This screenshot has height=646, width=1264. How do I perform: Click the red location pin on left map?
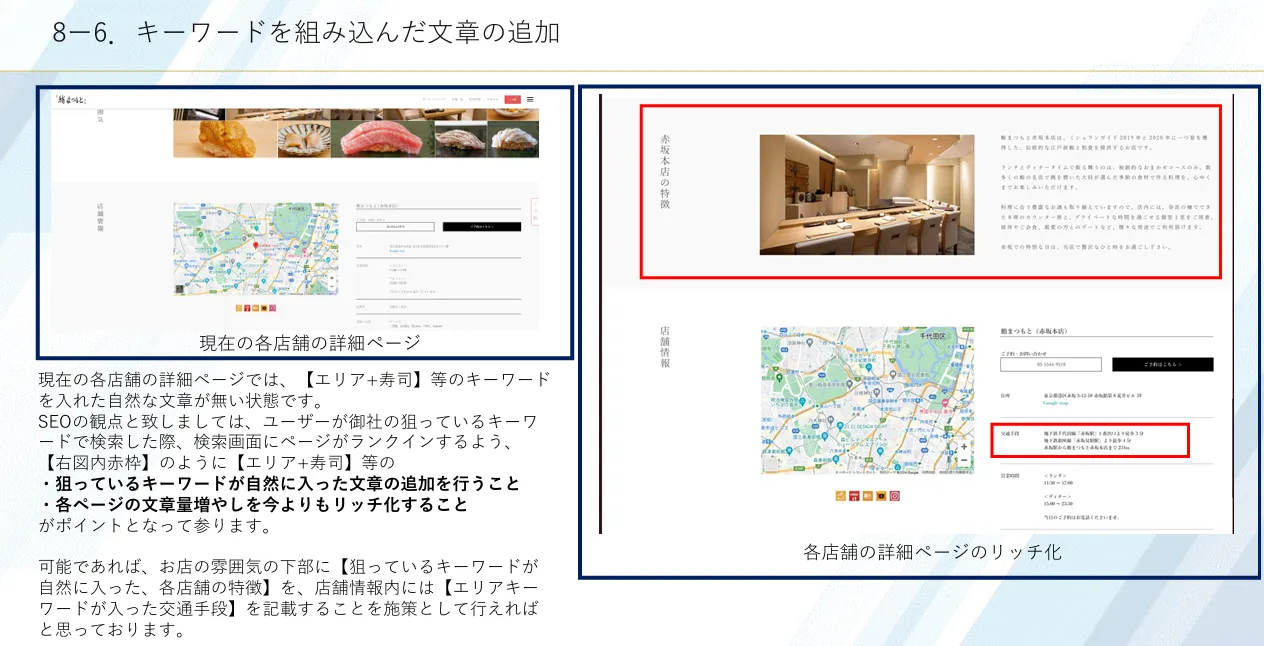(256, 245)
